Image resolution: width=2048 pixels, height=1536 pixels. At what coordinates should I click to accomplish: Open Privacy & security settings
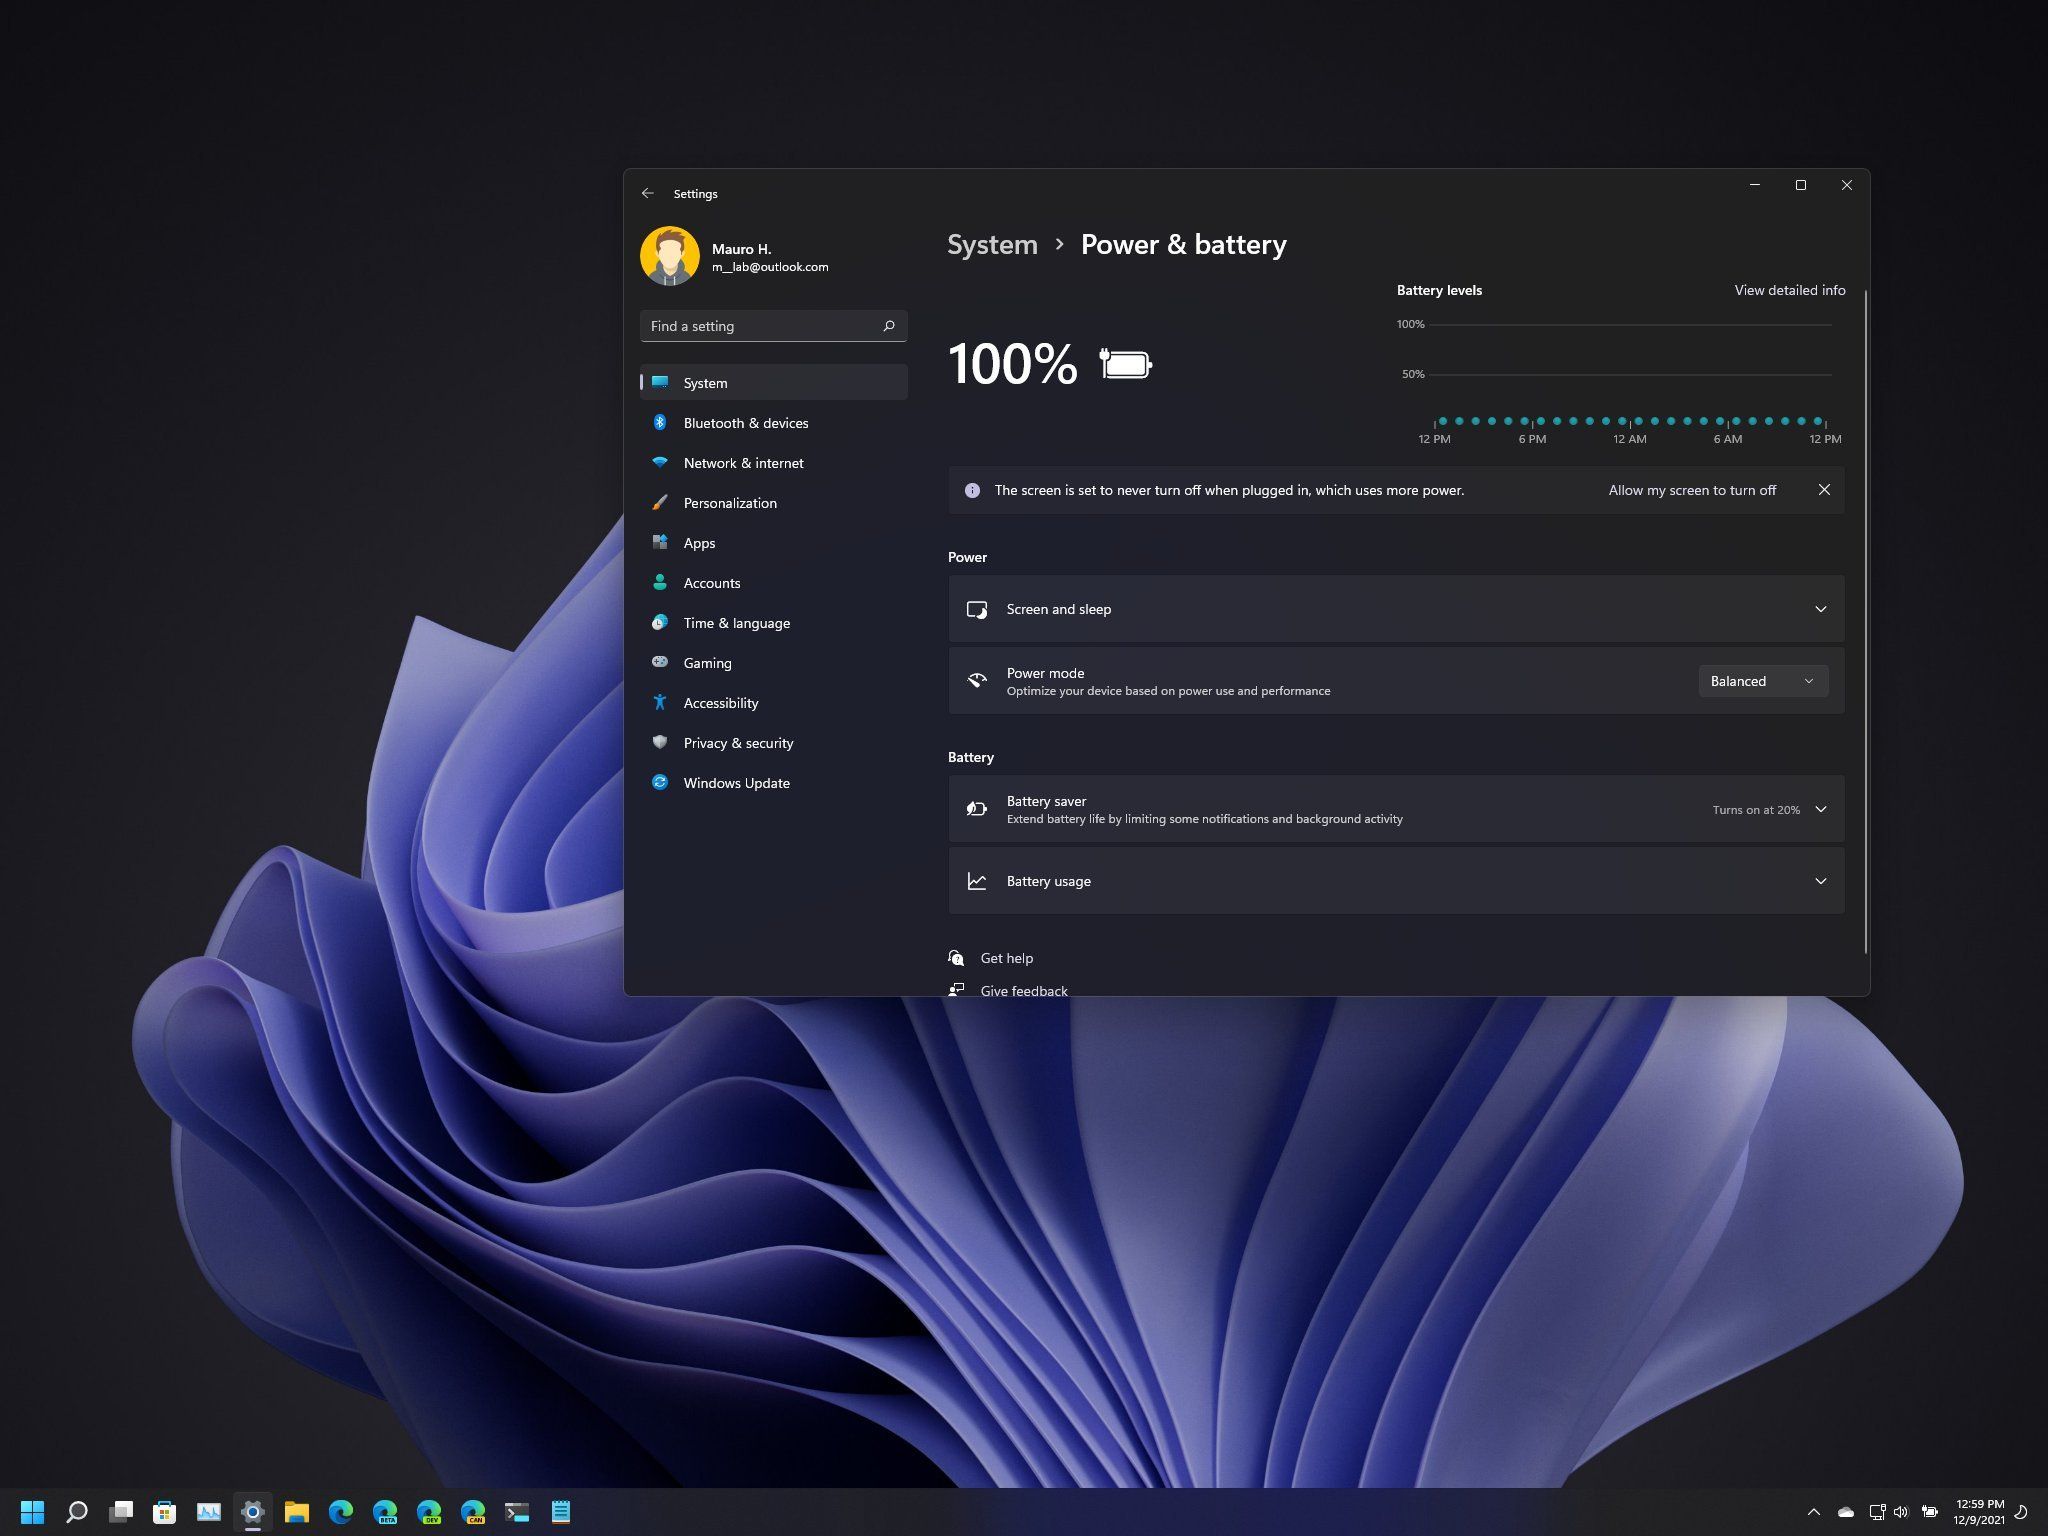[x=774, y=743]
